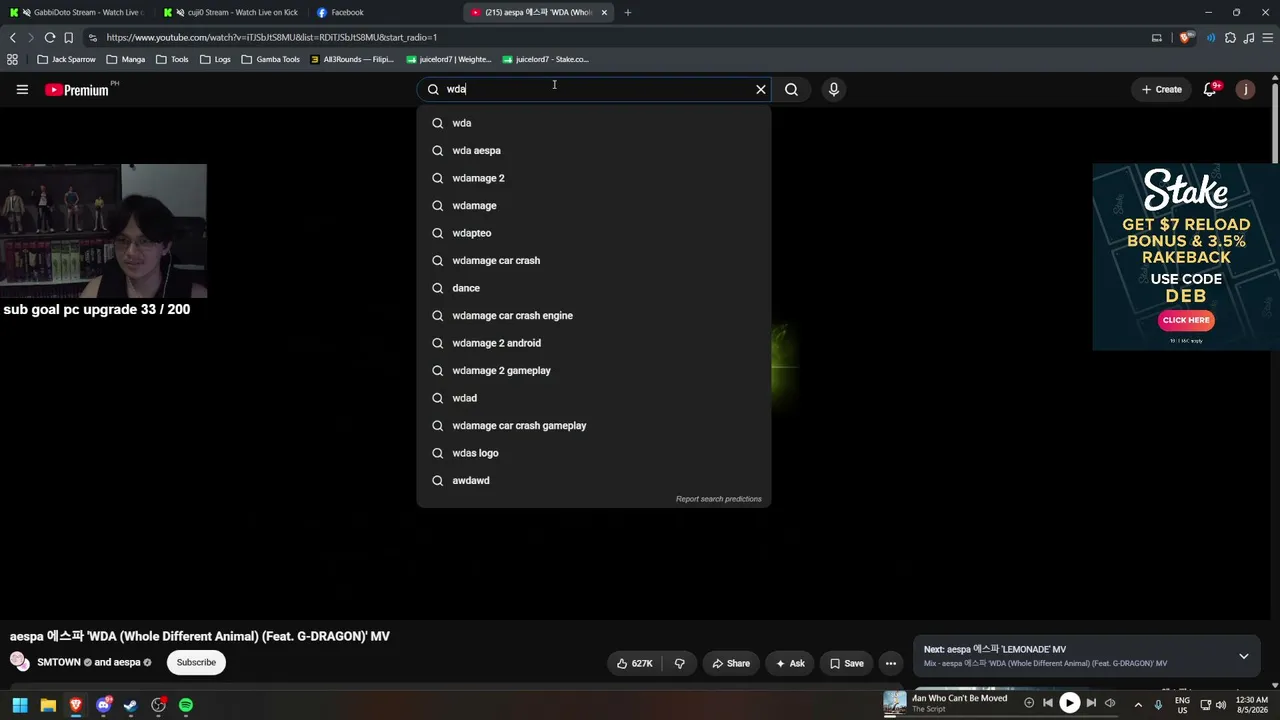The image size is (1280, 720).
Task: Open OBS Studio from taskbar
Action: 158,705
